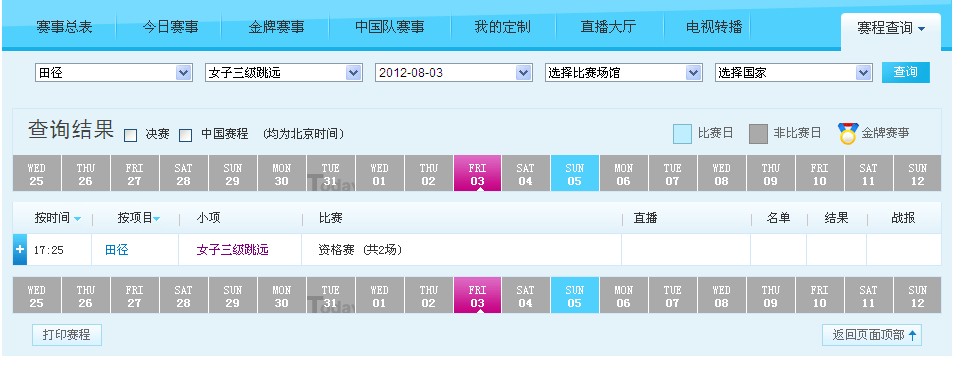
Task: Select SUN 05 in top date bar
Action: [575, 173]
